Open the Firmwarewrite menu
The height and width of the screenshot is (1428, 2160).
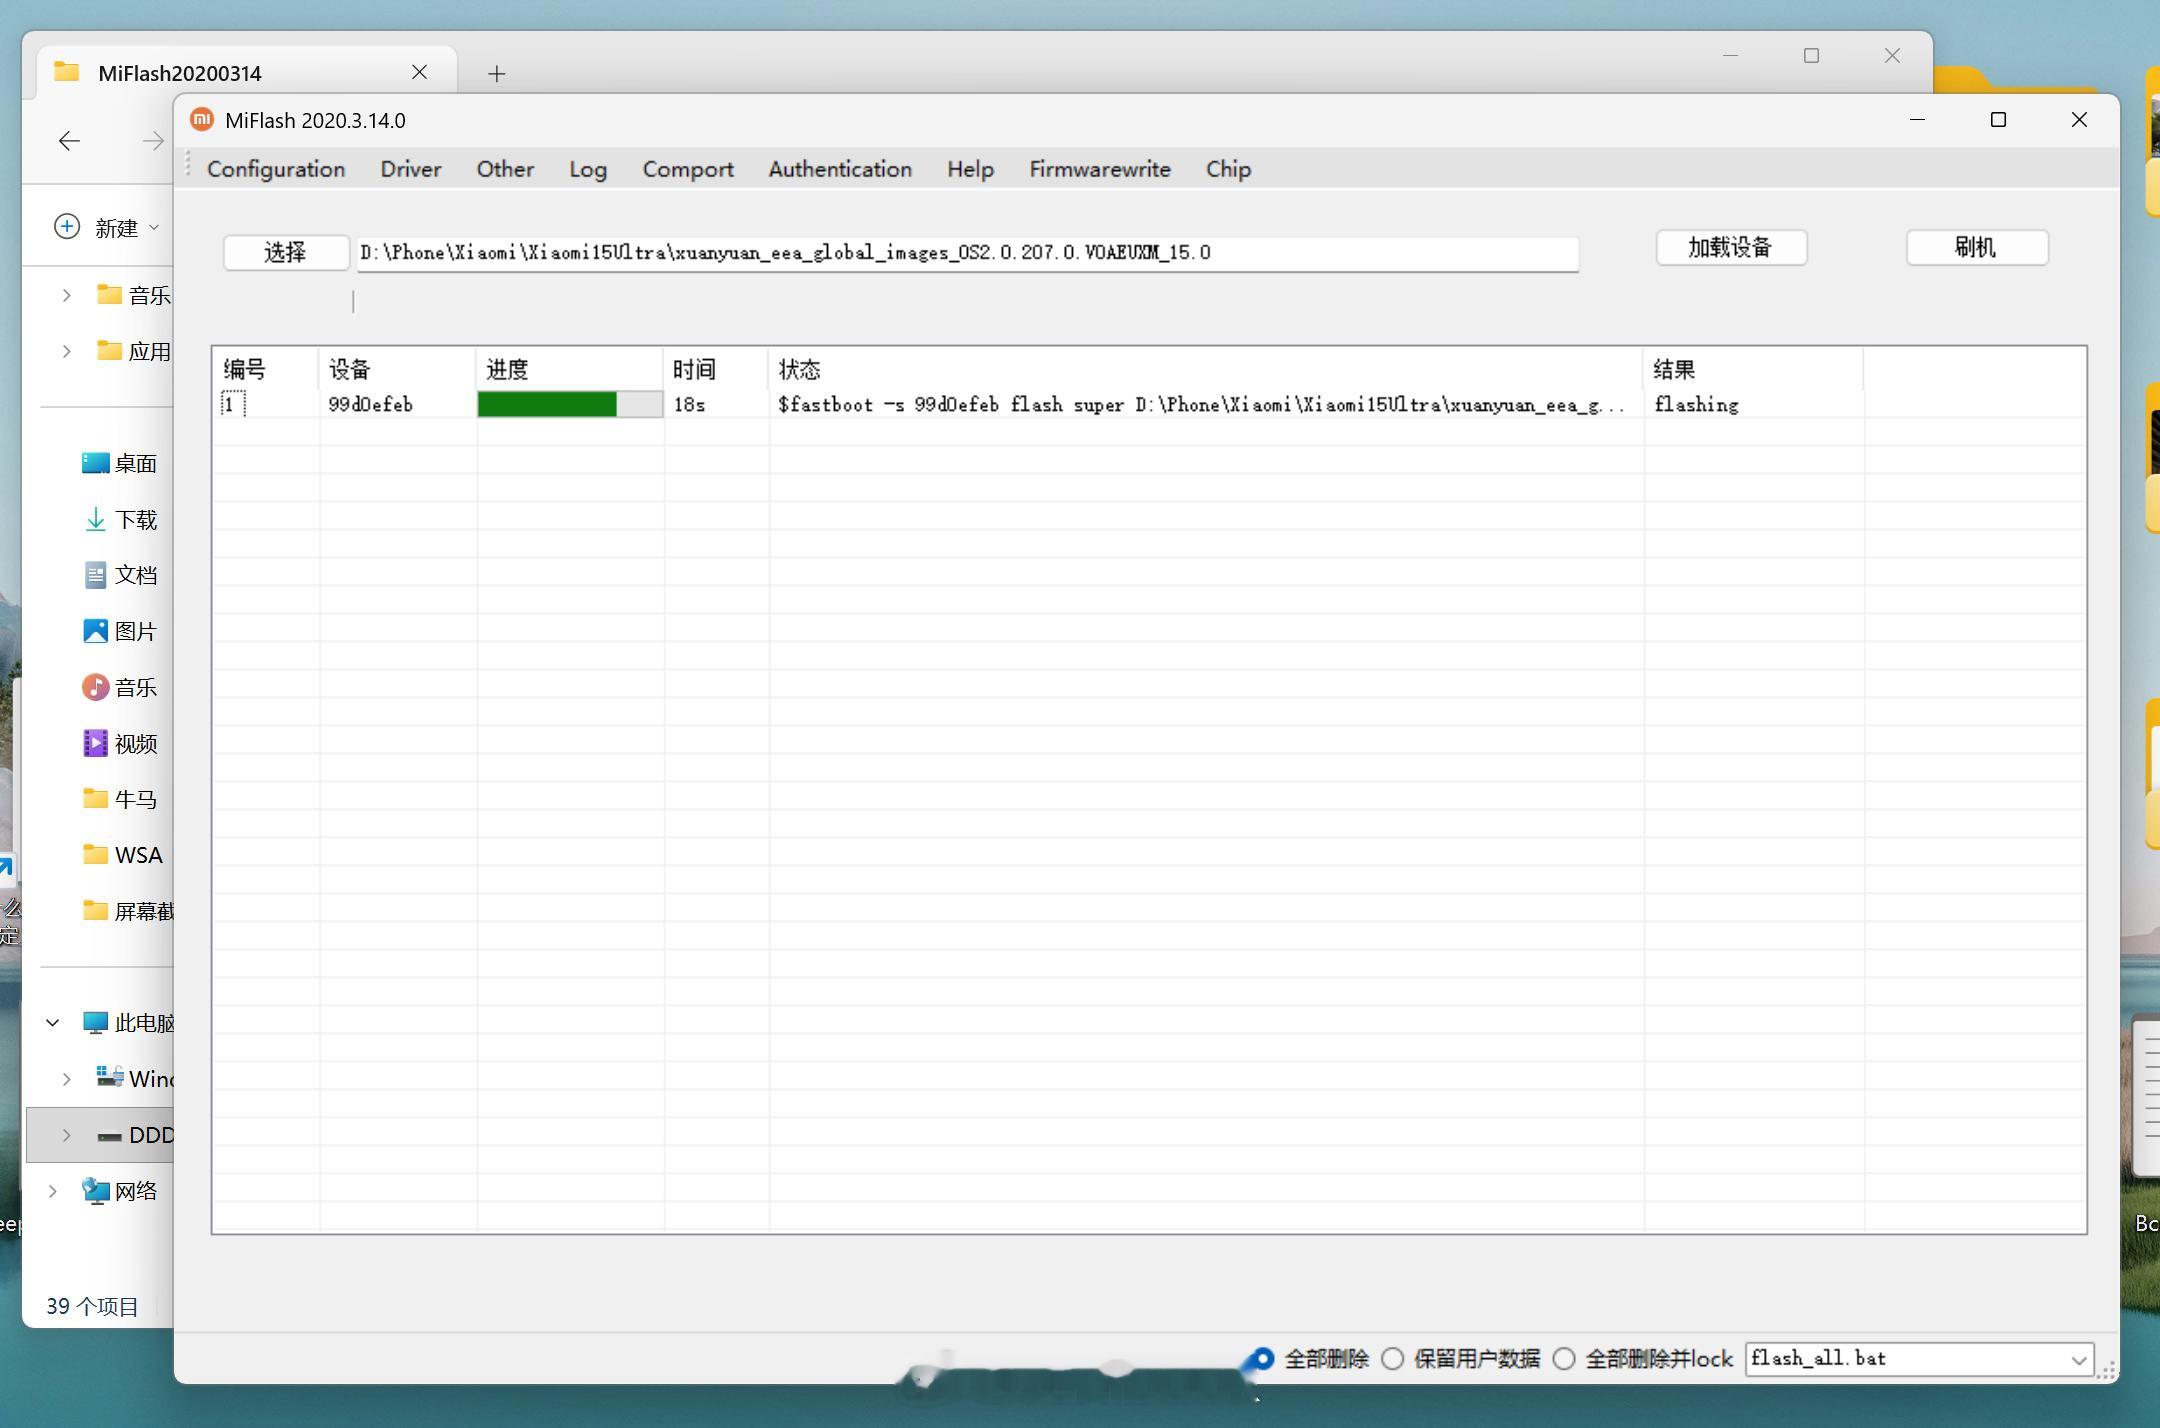pos(1099,169)
